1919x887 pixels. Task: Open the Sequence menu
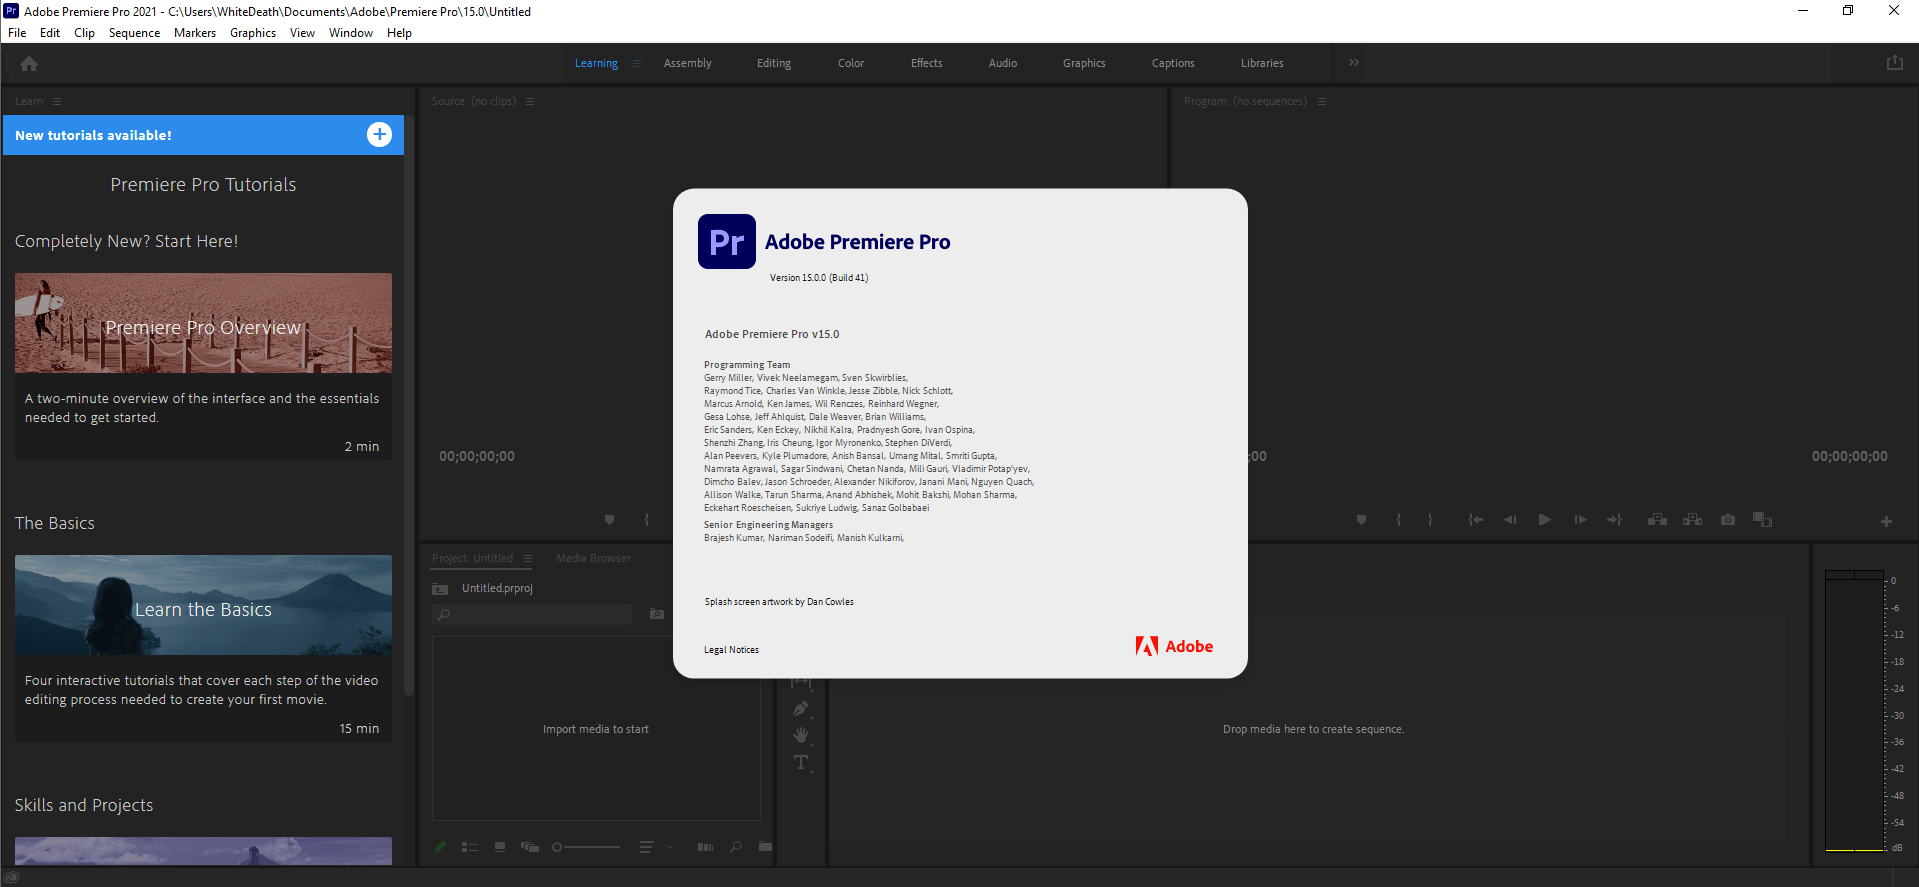(x=134, y=33)
